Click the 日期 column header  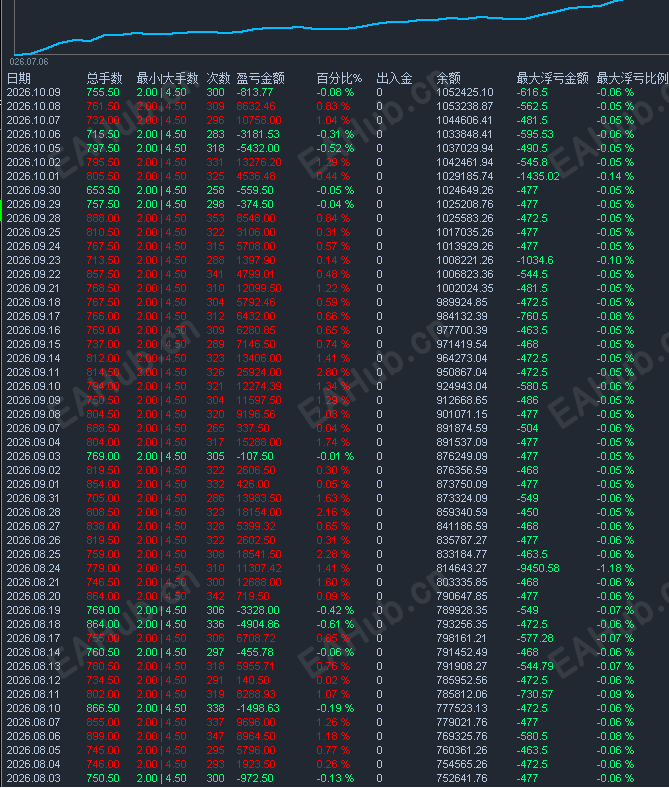(x=19, y=78)
